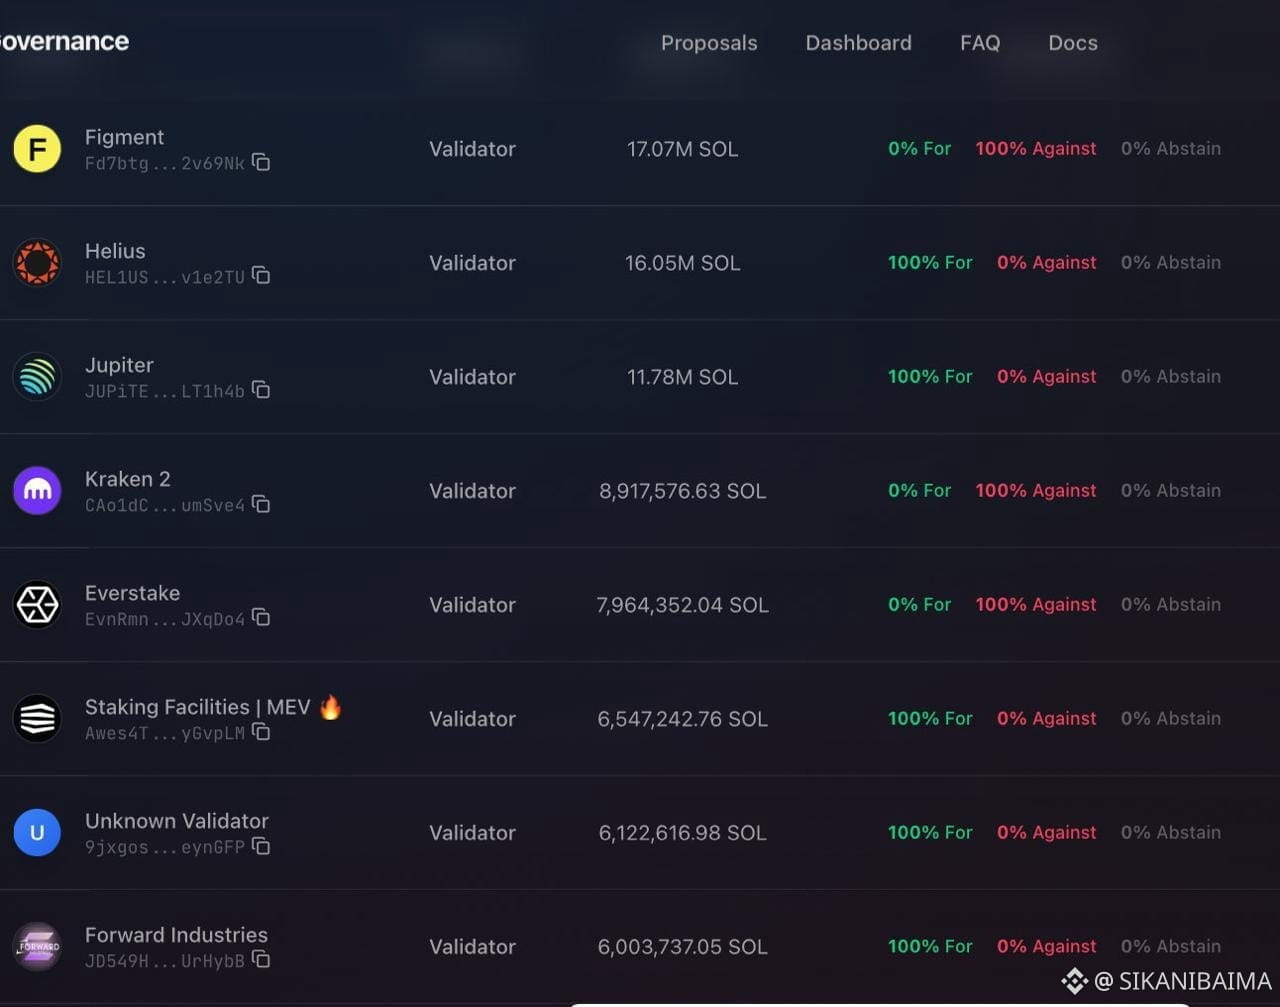
Task: Select the Unknown Validator name
Action: tap(177, 821)
